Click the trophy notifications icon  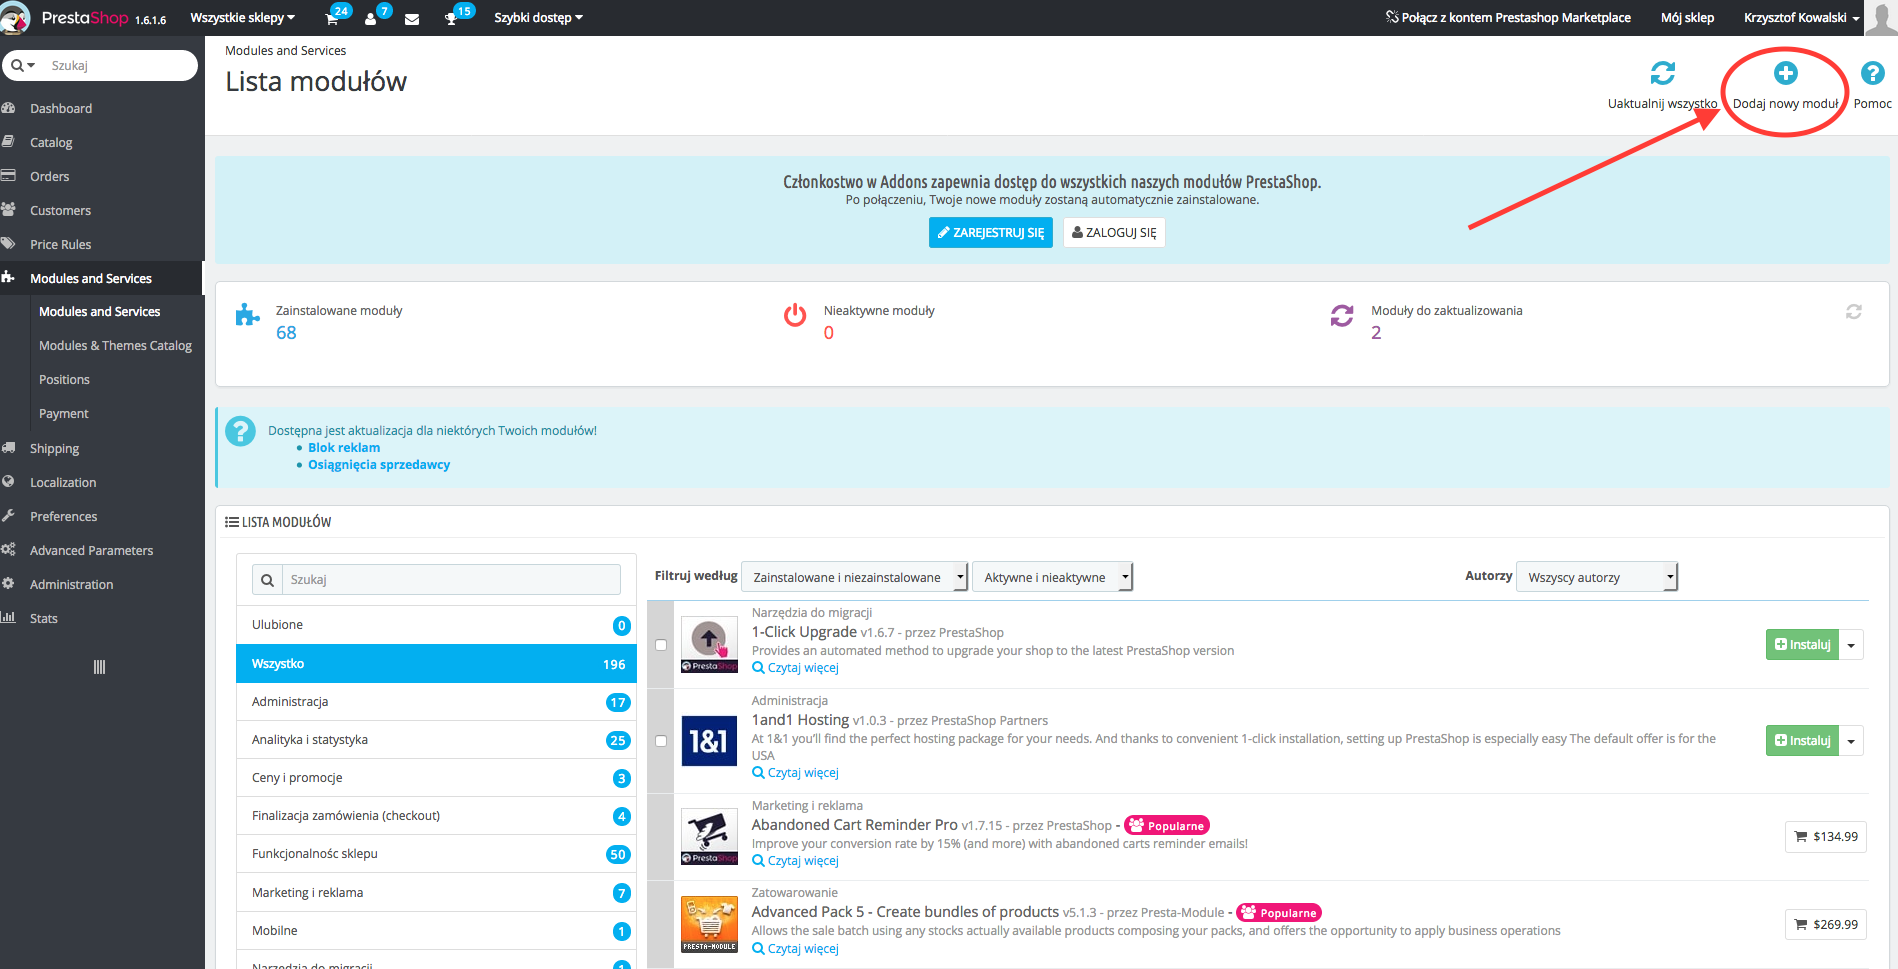point(451,19)
